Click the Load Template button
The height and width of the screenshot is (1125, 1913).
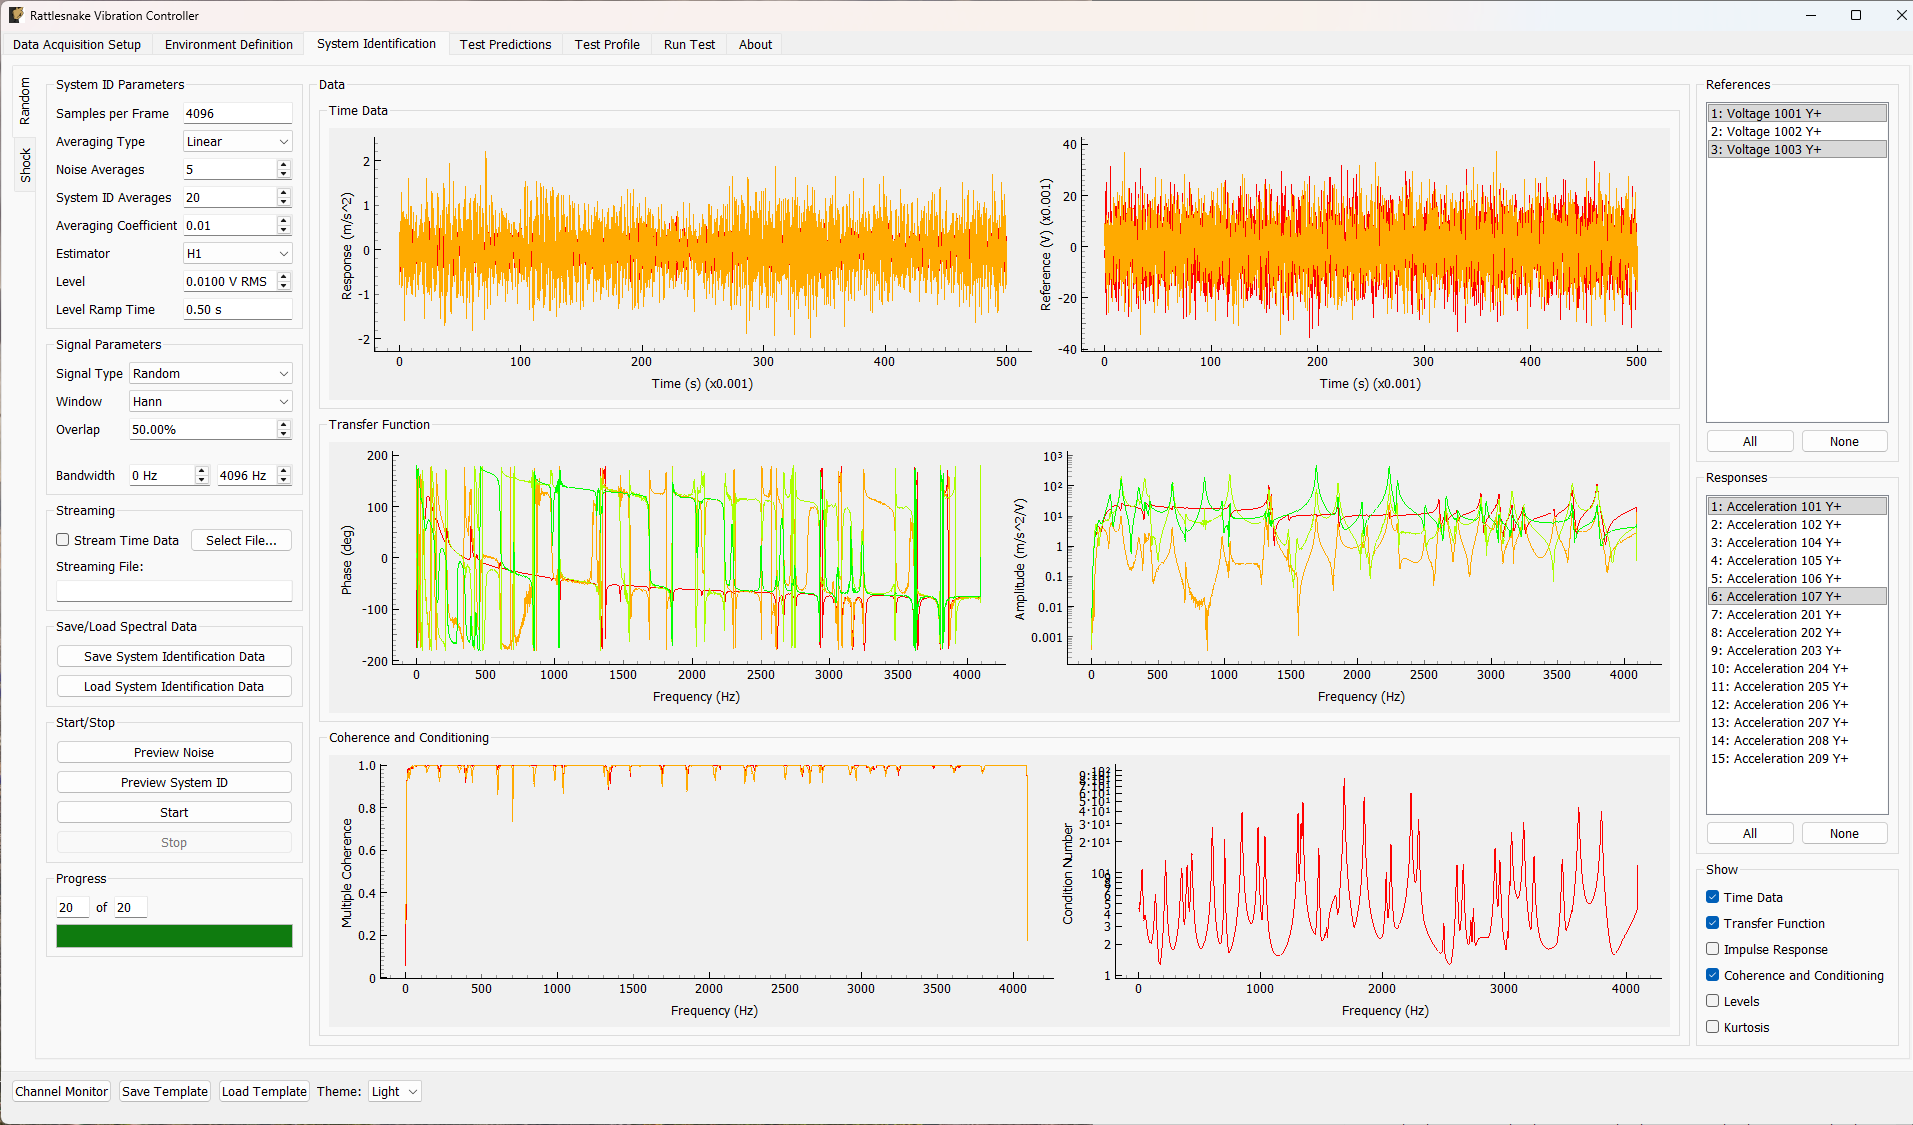tap(264, 1091)
